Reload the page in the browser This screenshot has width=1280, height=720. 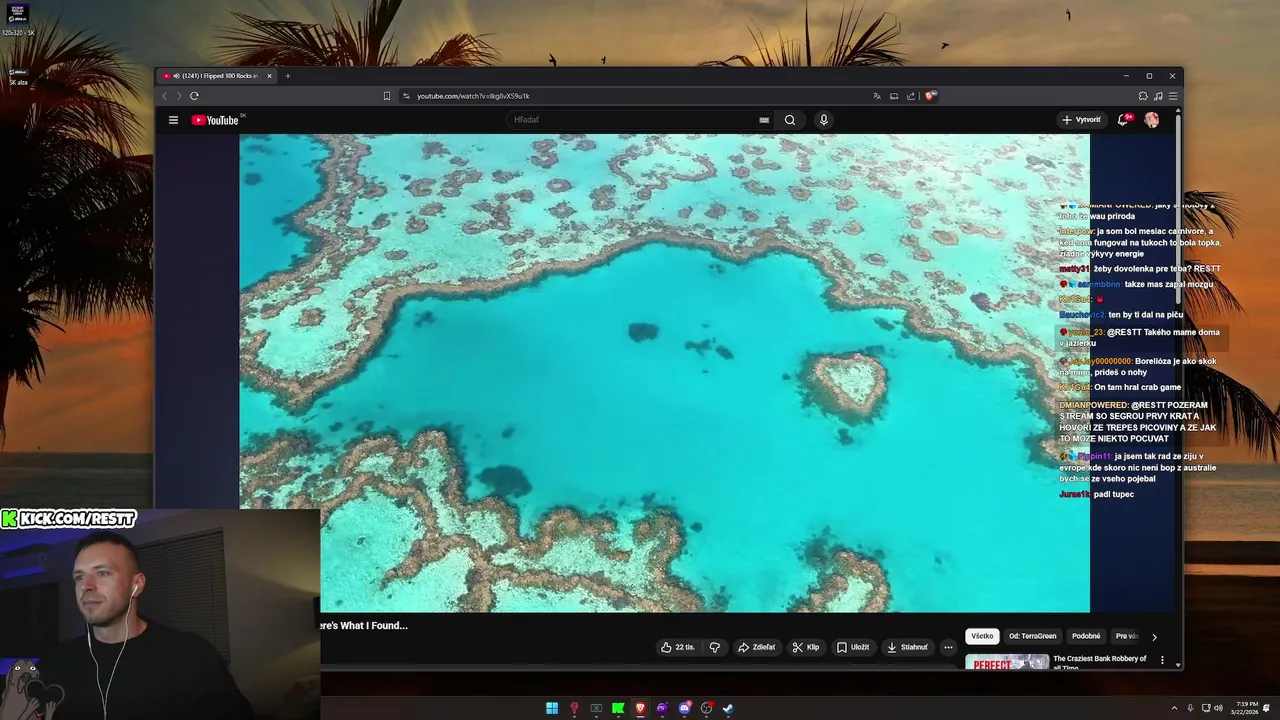(194, 96)
